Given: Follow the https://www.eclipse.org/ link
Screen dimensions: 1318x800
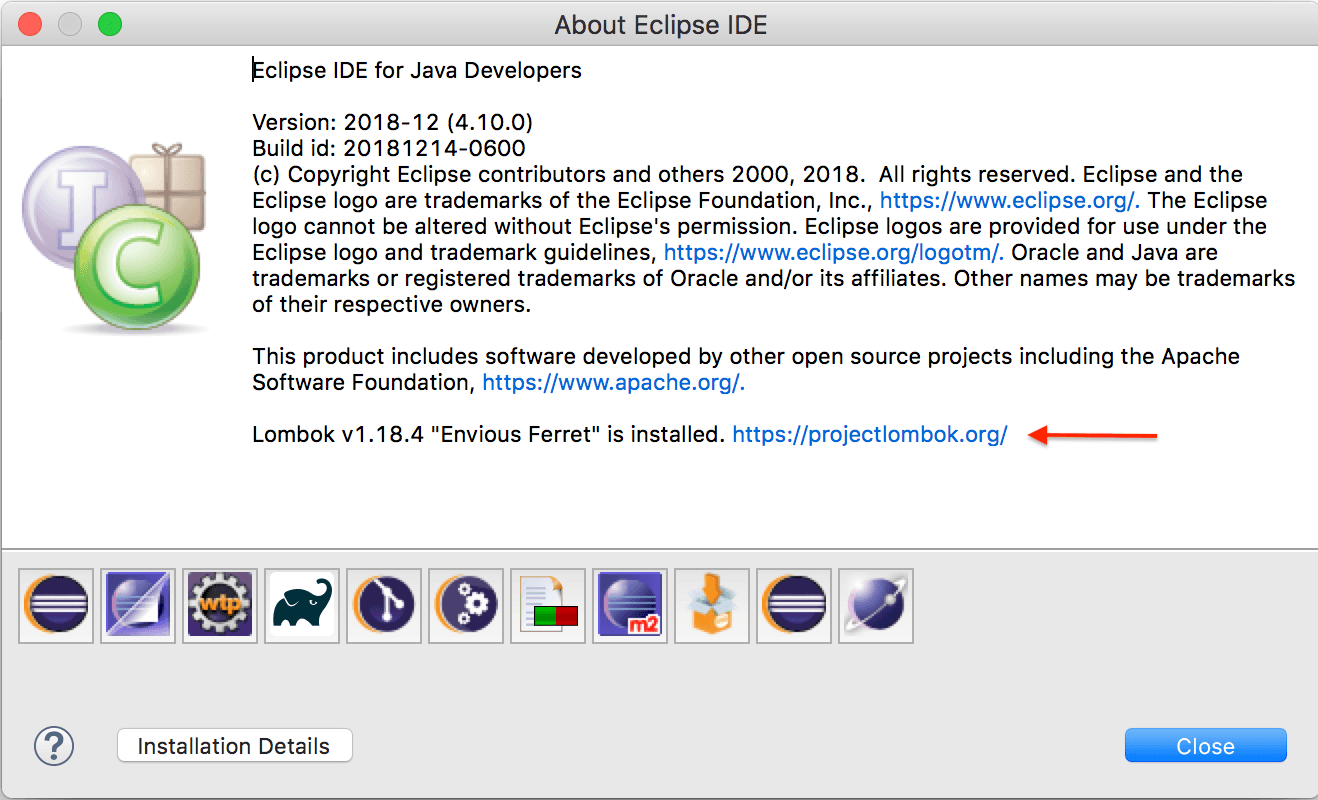Looking at the screenshot, I should click(x=1010, y=200).
